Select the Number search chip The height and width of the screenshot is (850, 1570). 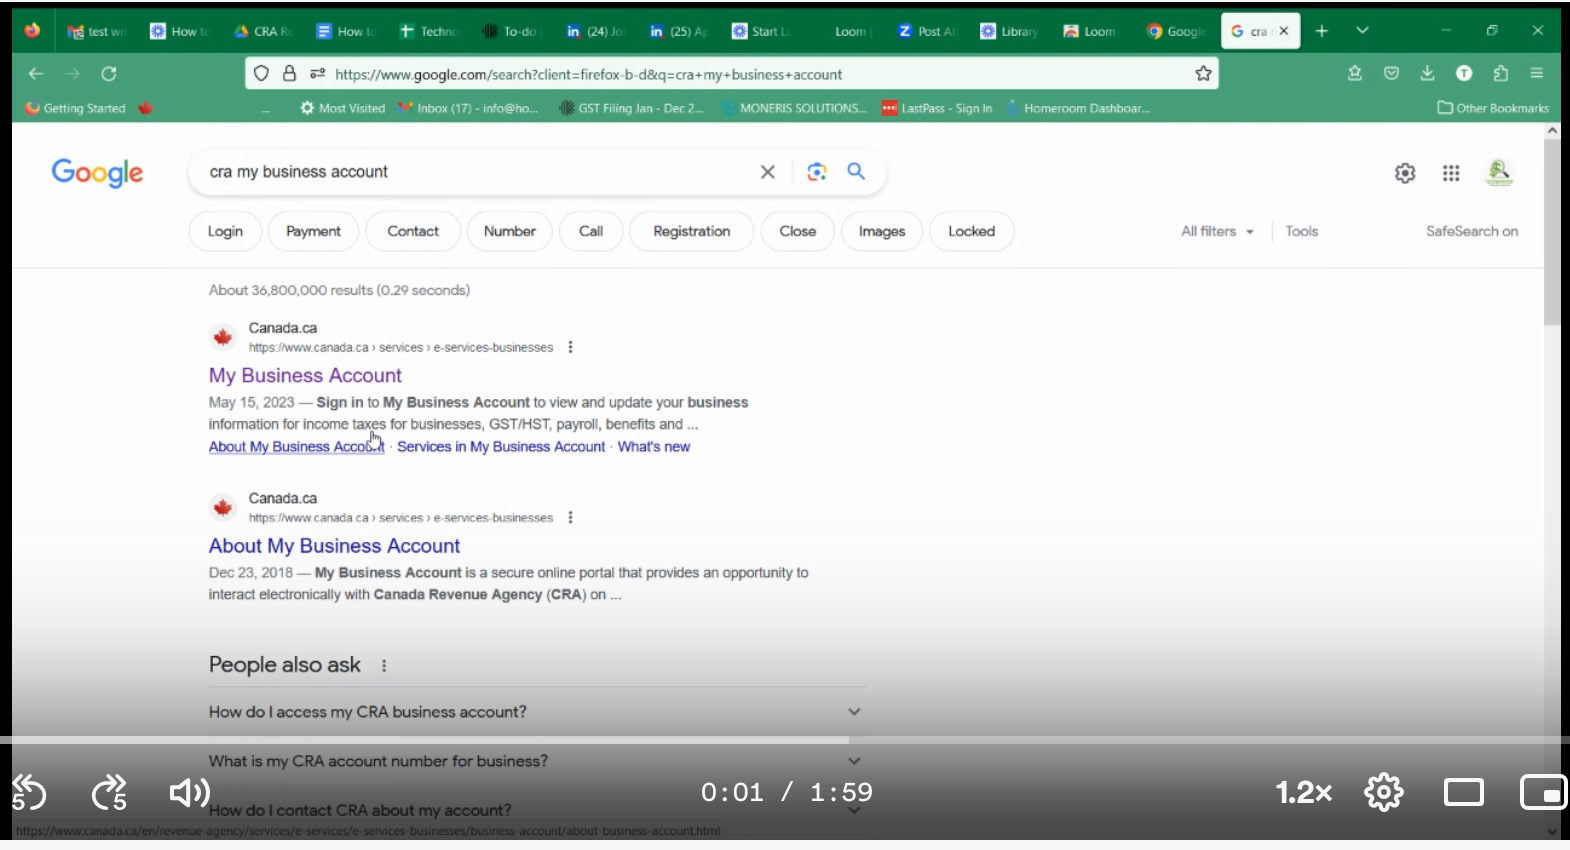click(x=510, y=231)
